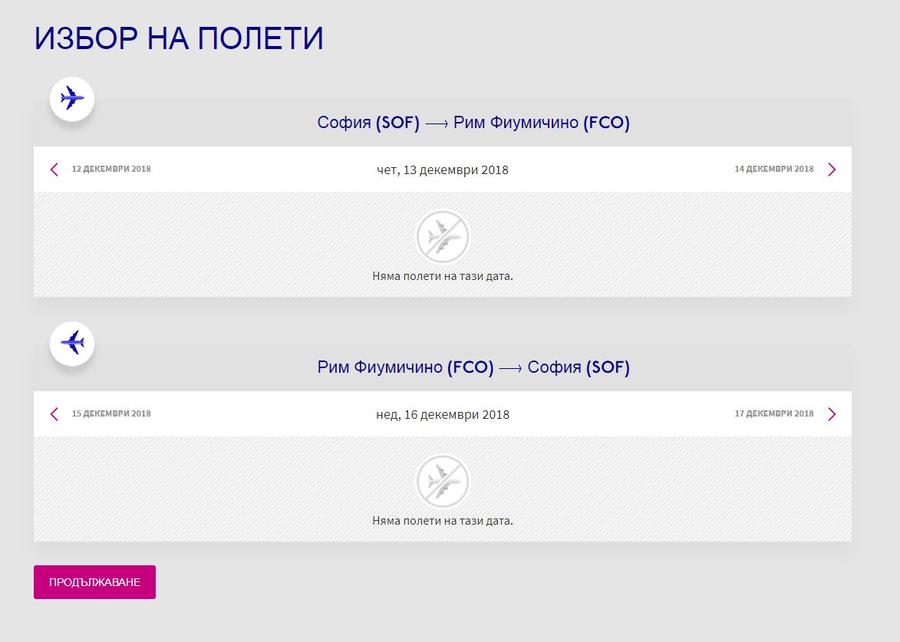Viewport: 900px width, 642px height.
Task: Select 12 декември 2018 date
Action: (x=111, y=169)
